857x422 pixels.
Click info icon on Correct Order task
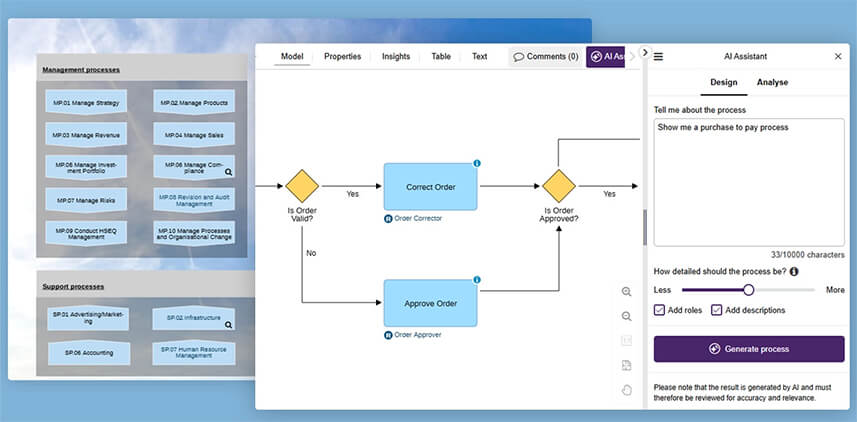[477, 163]
